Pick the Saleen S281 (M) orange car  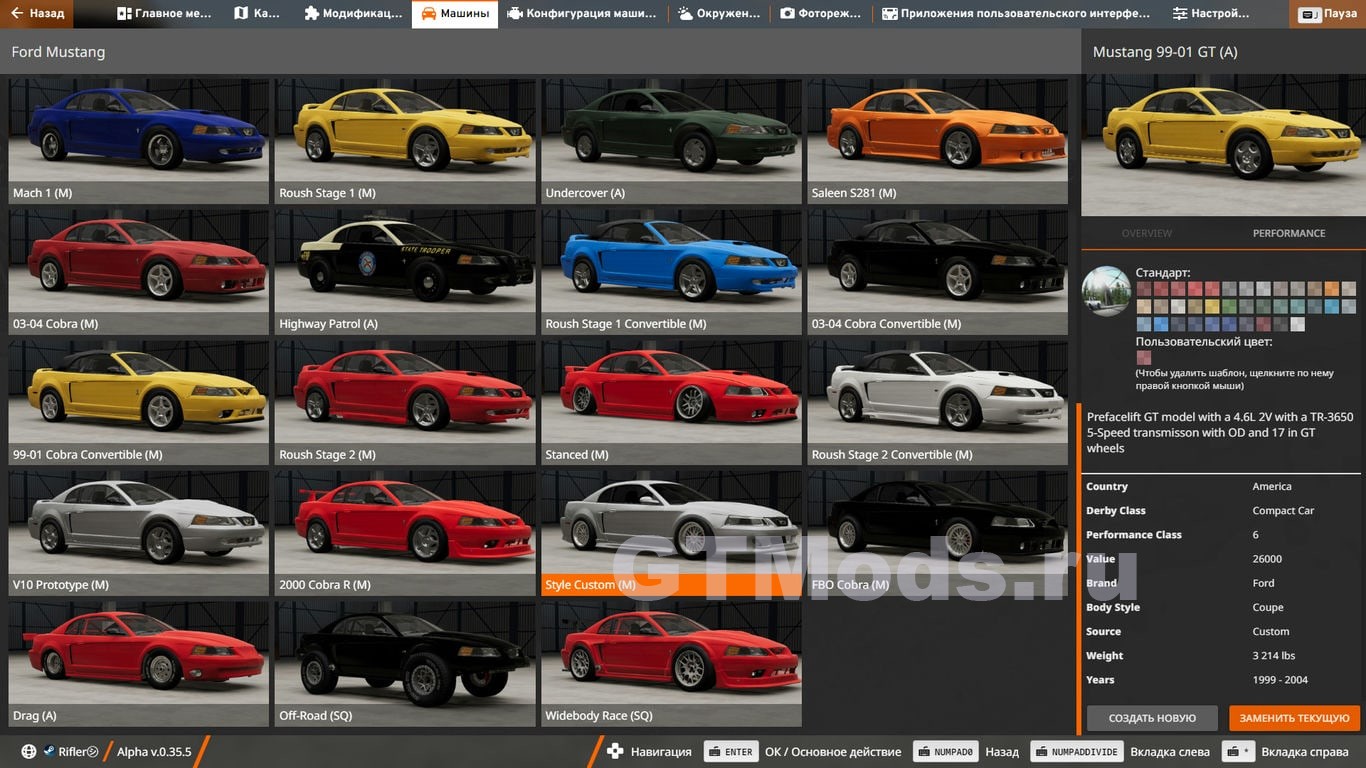click(x=938, y=141)
